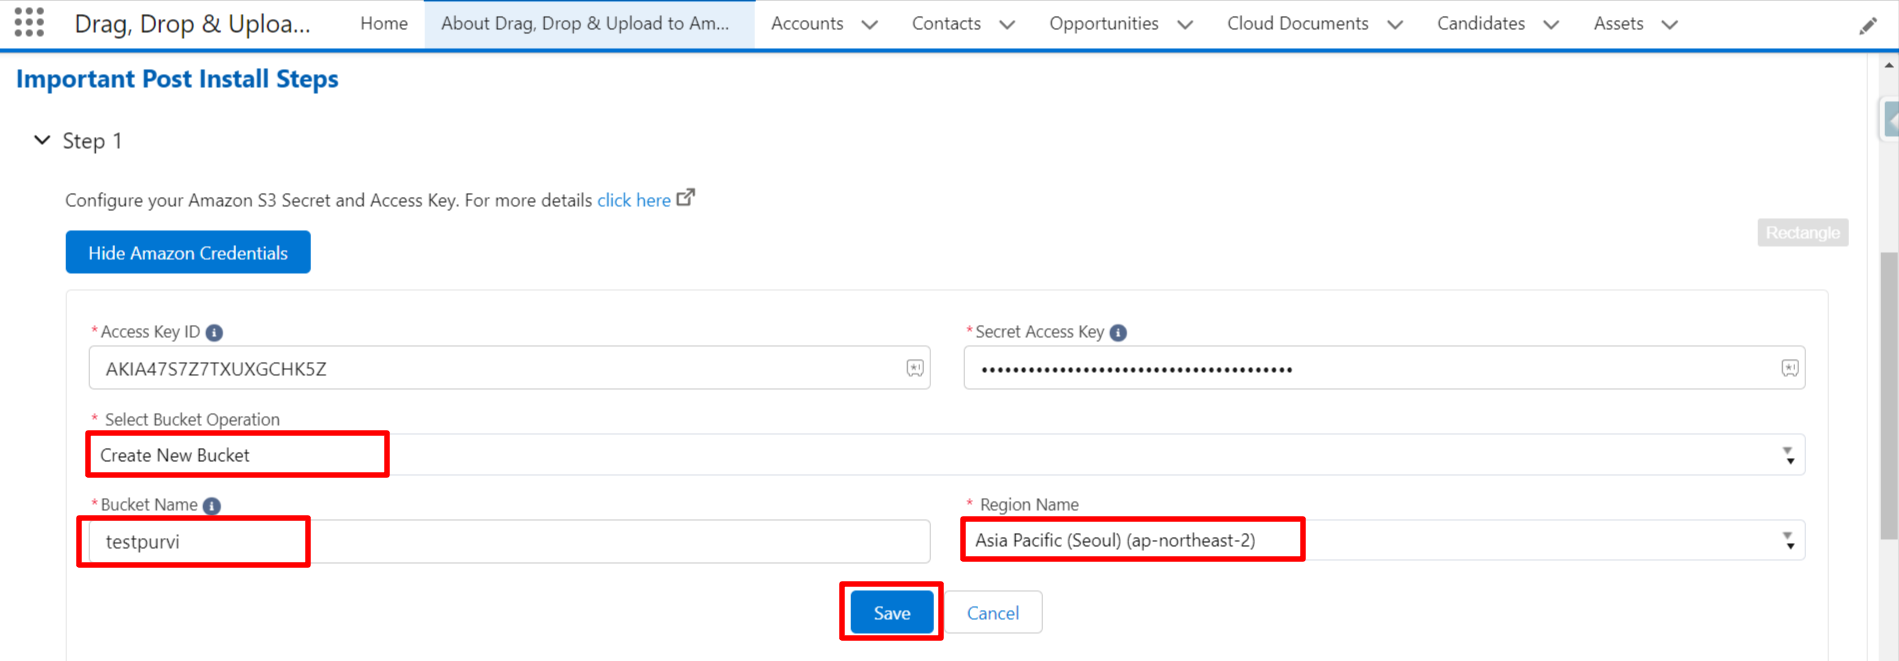The image size is (1899, 661).
Task: Click the Drag, Drop & Uploa... app name
Action: point(193,23)
